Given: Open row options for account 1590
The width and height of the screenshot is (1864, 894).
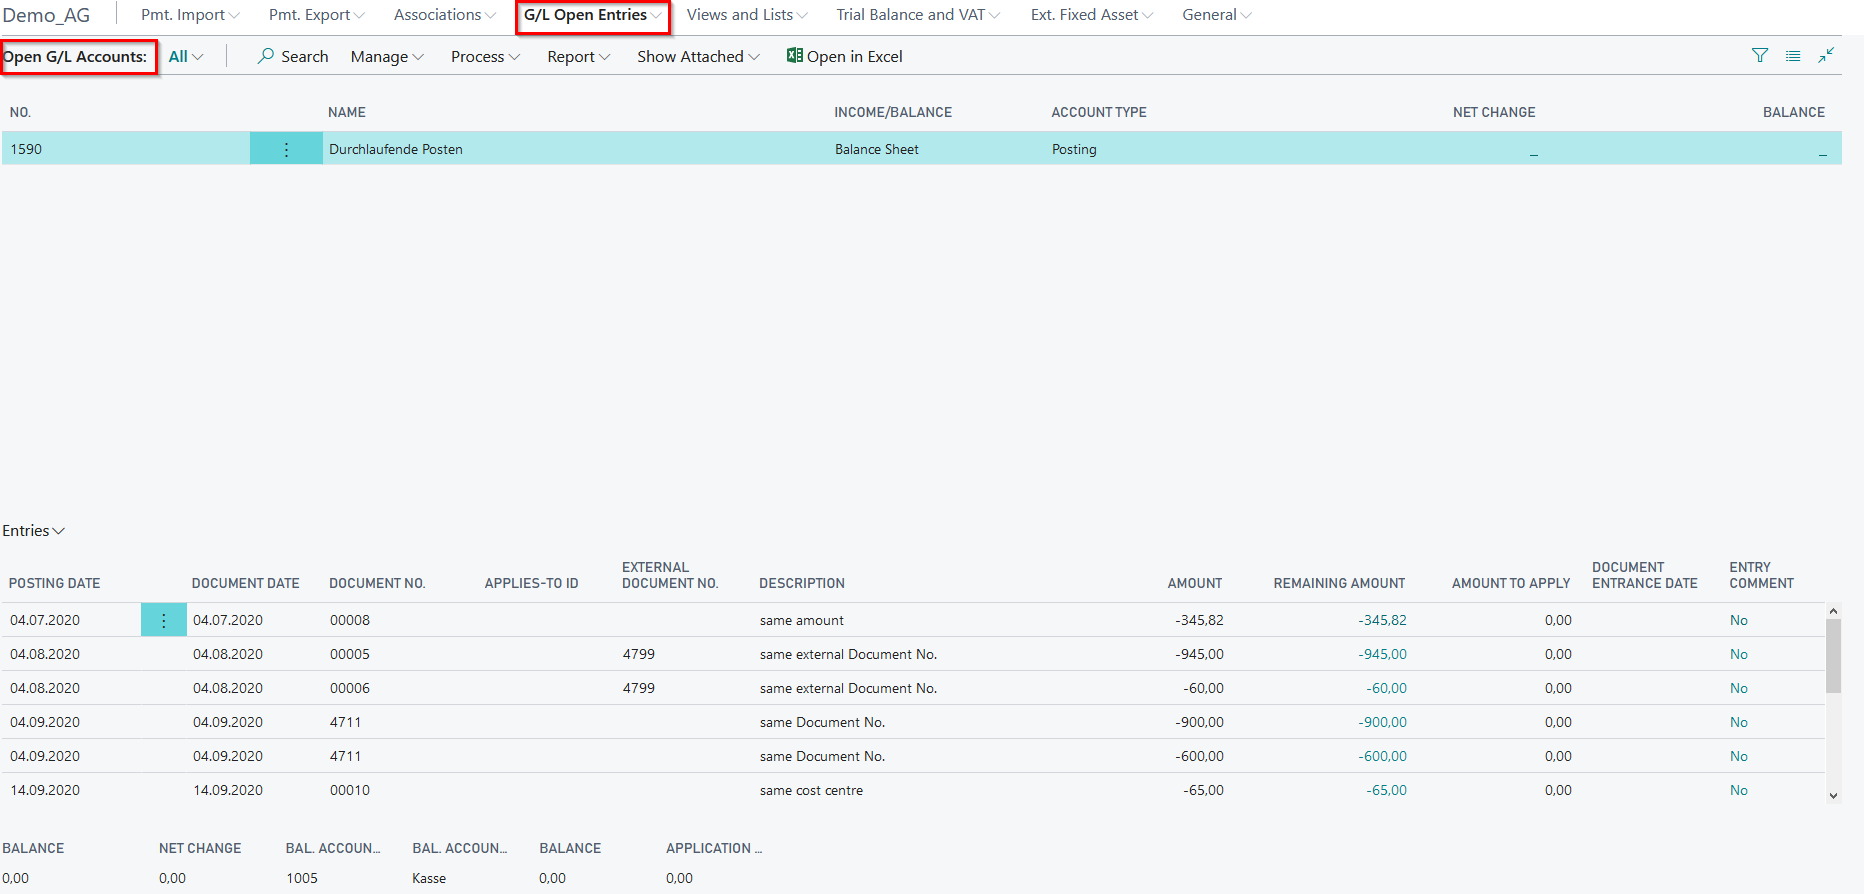Looking at the screenshot, I should click(x=286, y=149).
